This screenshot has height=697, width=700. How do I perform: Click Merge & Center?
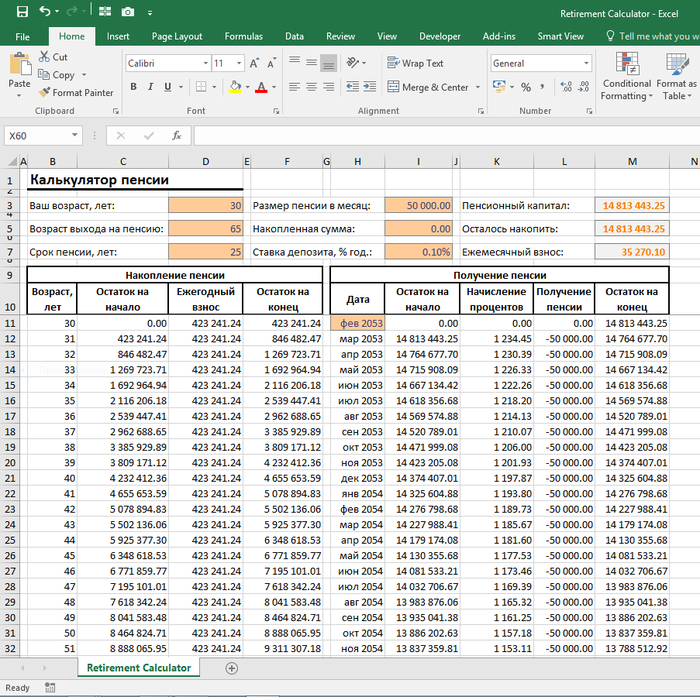point(428,87)
